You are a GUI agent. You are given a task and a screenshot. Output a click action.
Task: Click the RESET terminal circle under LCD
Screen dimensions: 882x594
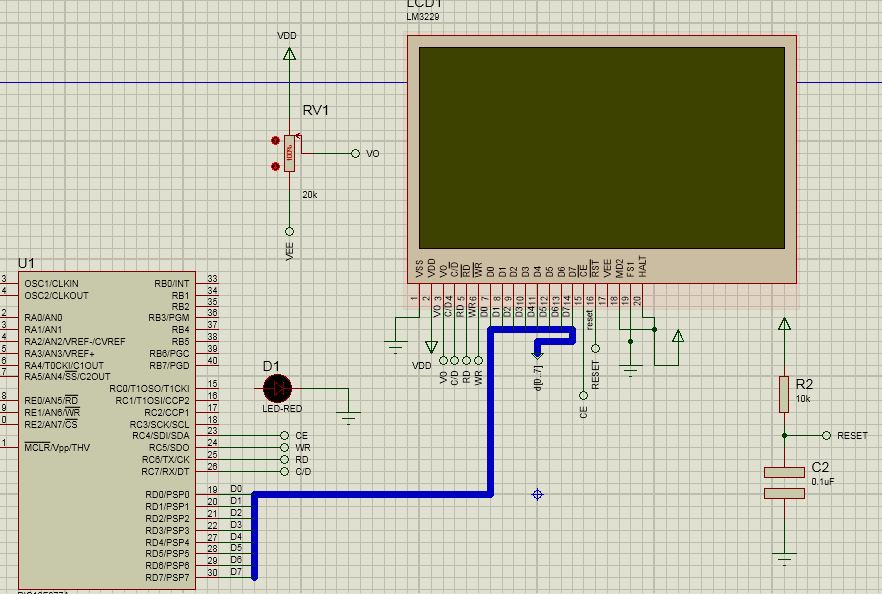click(595, 348)
